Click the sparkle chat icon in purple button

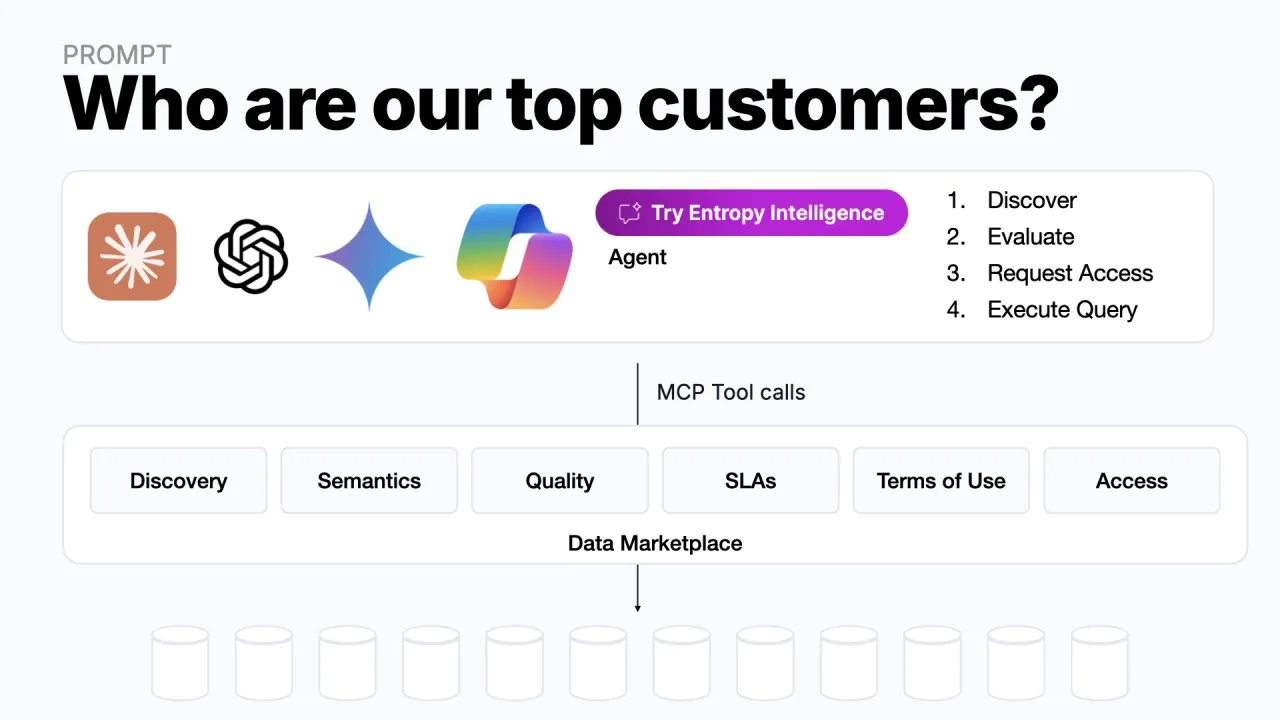(x=629, y=213)
